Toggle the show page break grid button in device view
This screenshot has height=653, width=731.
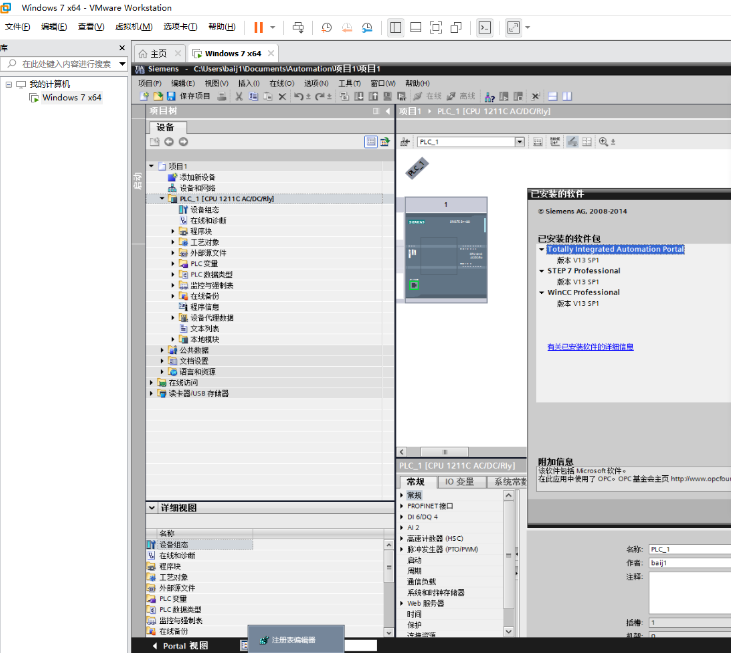[x=587, y=142]
